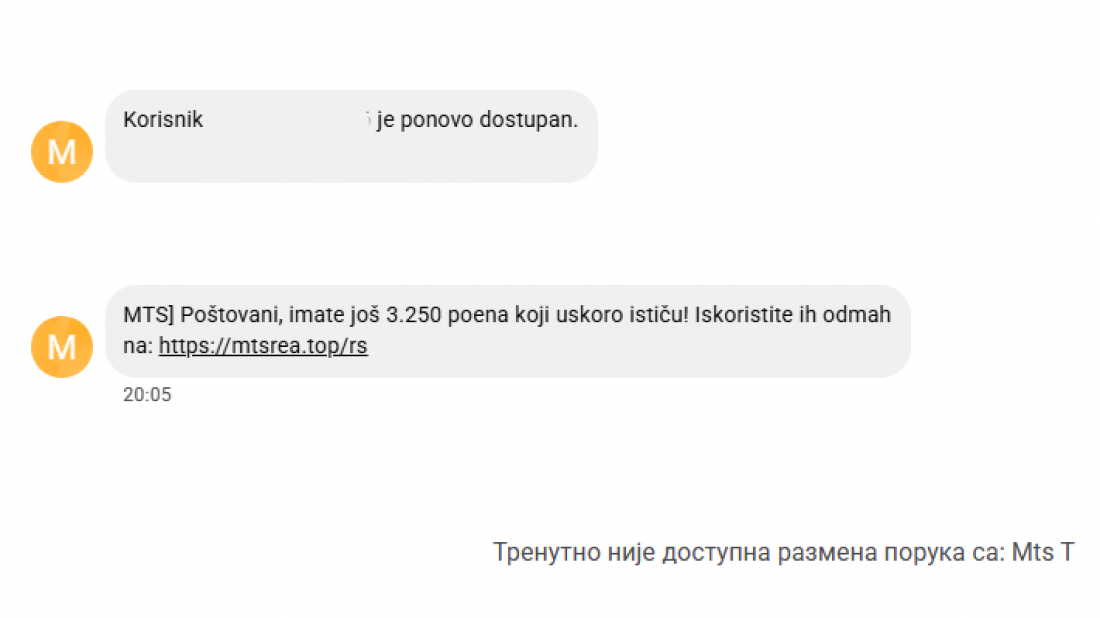Click the 20:05 message timestamp
Viewport: 1100px width, 618px height.
(147, 394)
